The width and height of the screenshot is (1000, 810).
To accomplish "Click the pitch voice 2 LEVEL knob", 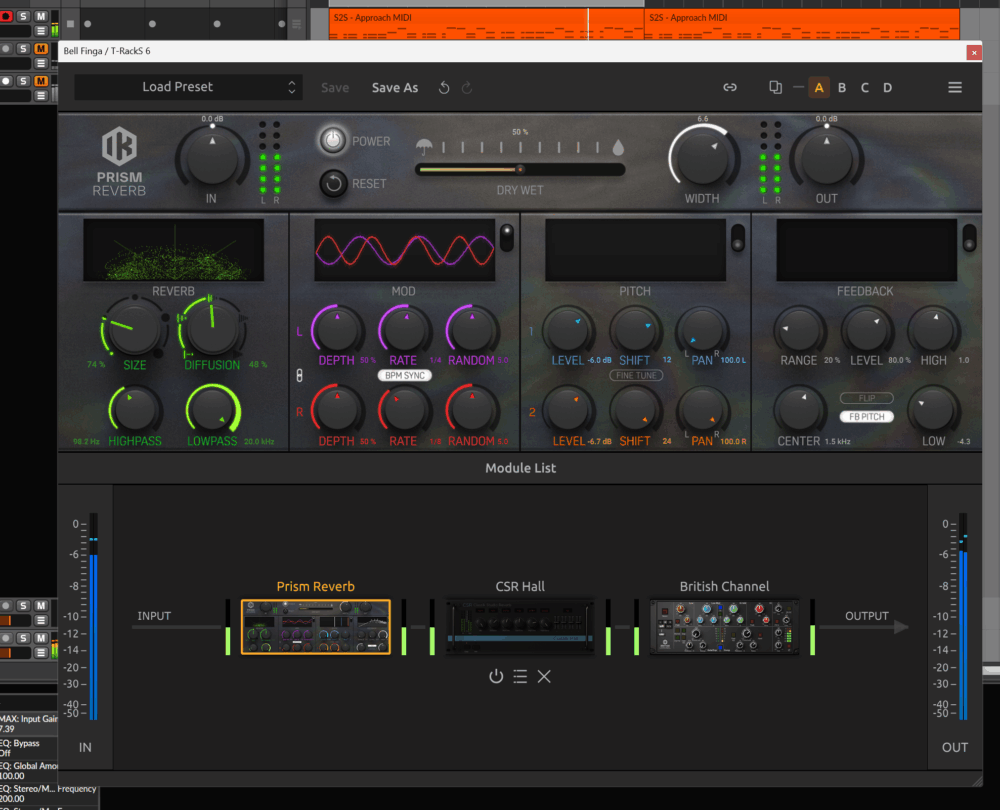I will click(x=568, y=410).
